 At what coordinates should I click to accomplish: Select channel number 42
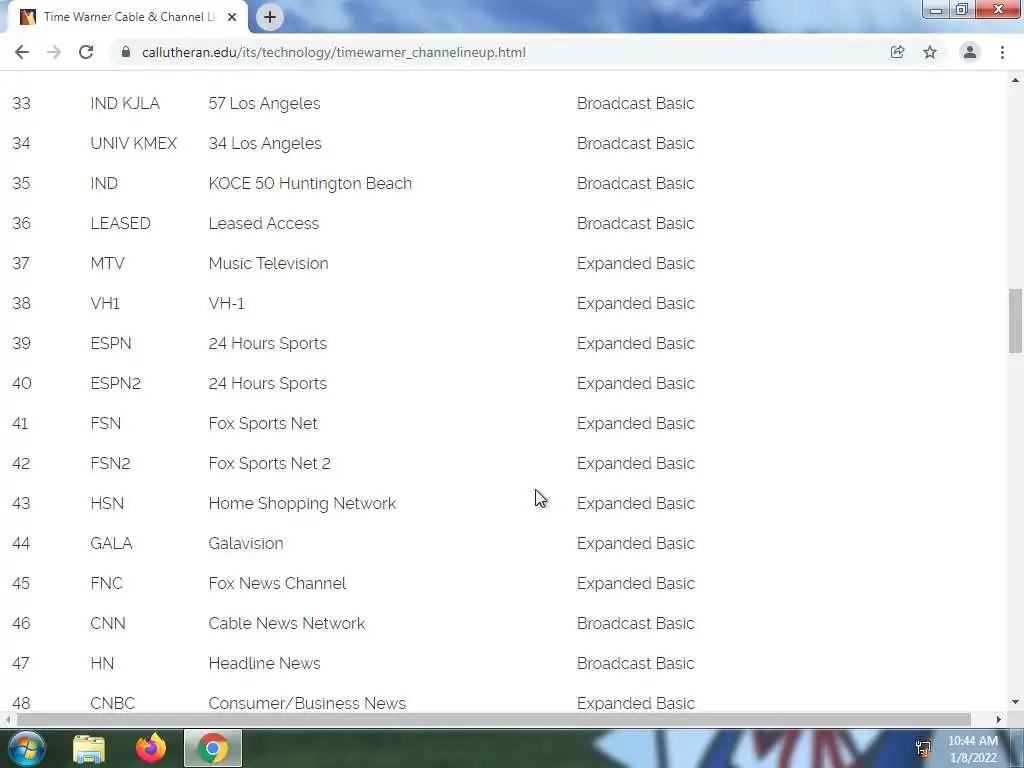pyautogui.click(x=21, y=464)
